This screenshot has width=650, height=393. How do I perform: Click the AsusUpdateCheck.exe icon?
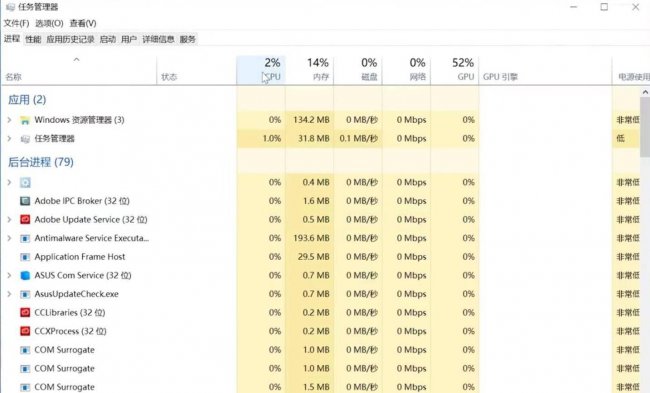coord(25,294)
